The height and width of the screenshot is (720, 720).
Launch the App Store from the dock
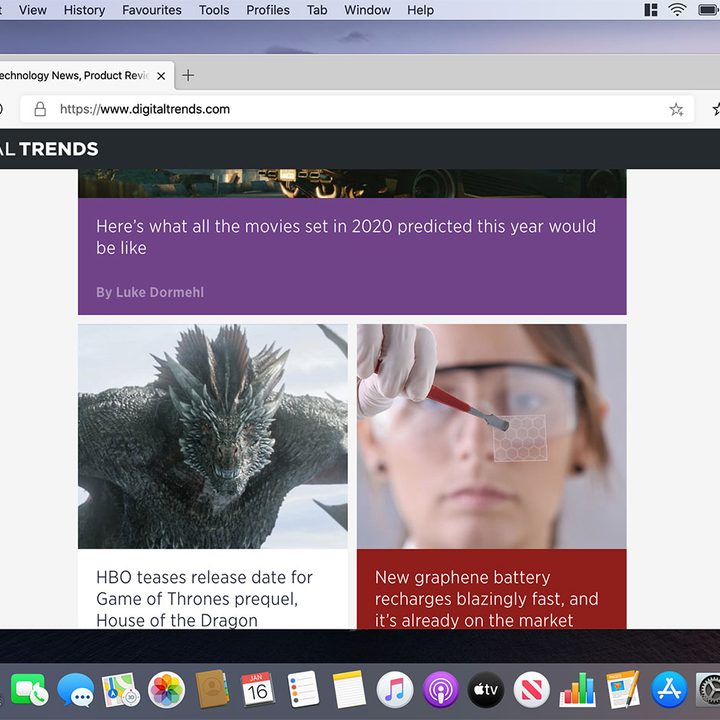pos(669,690)
